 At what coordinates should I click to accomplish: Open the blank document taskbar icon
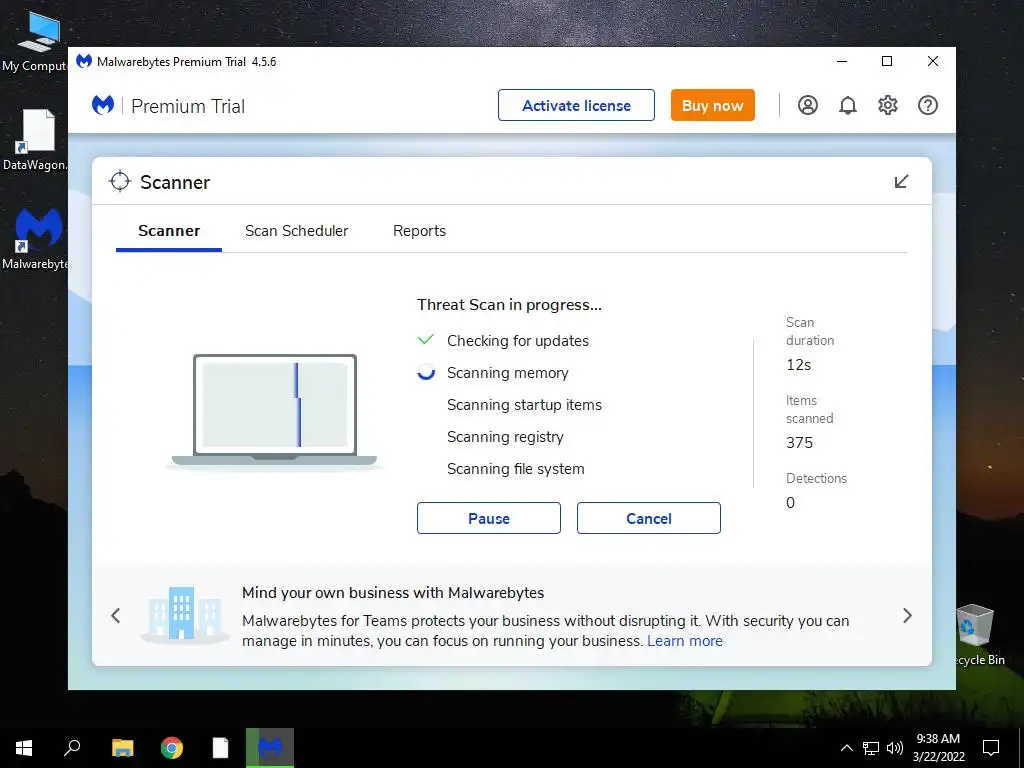point(220,748)
